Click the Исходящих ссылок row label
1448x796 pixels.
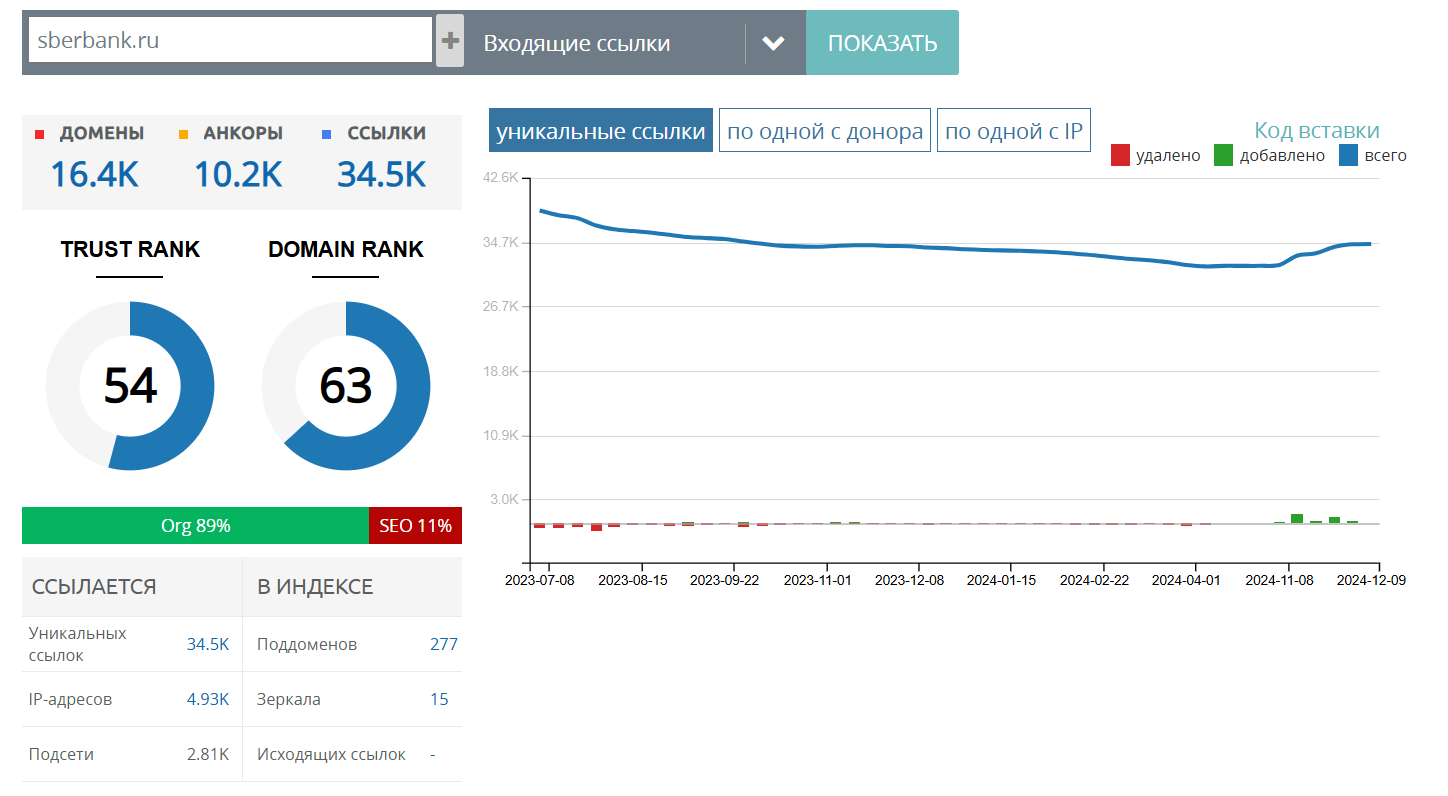(331, 754)
